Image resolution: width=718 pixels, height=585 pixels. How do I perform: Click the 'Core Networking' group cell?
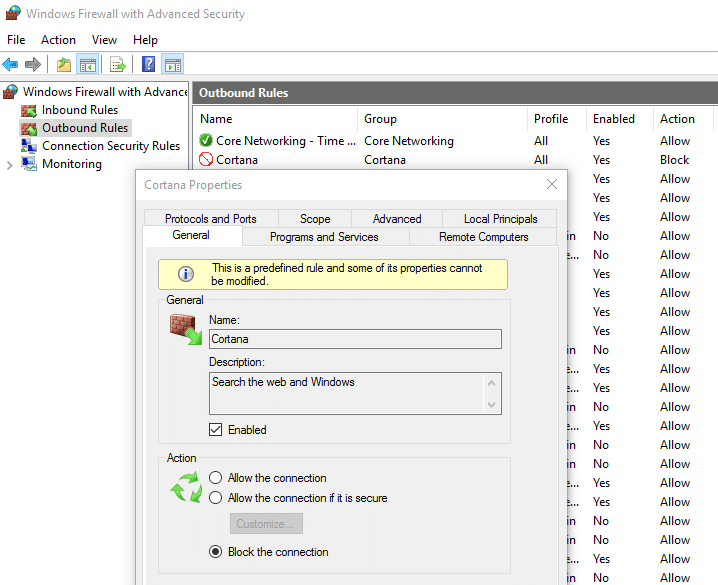(x=409, y=141)
